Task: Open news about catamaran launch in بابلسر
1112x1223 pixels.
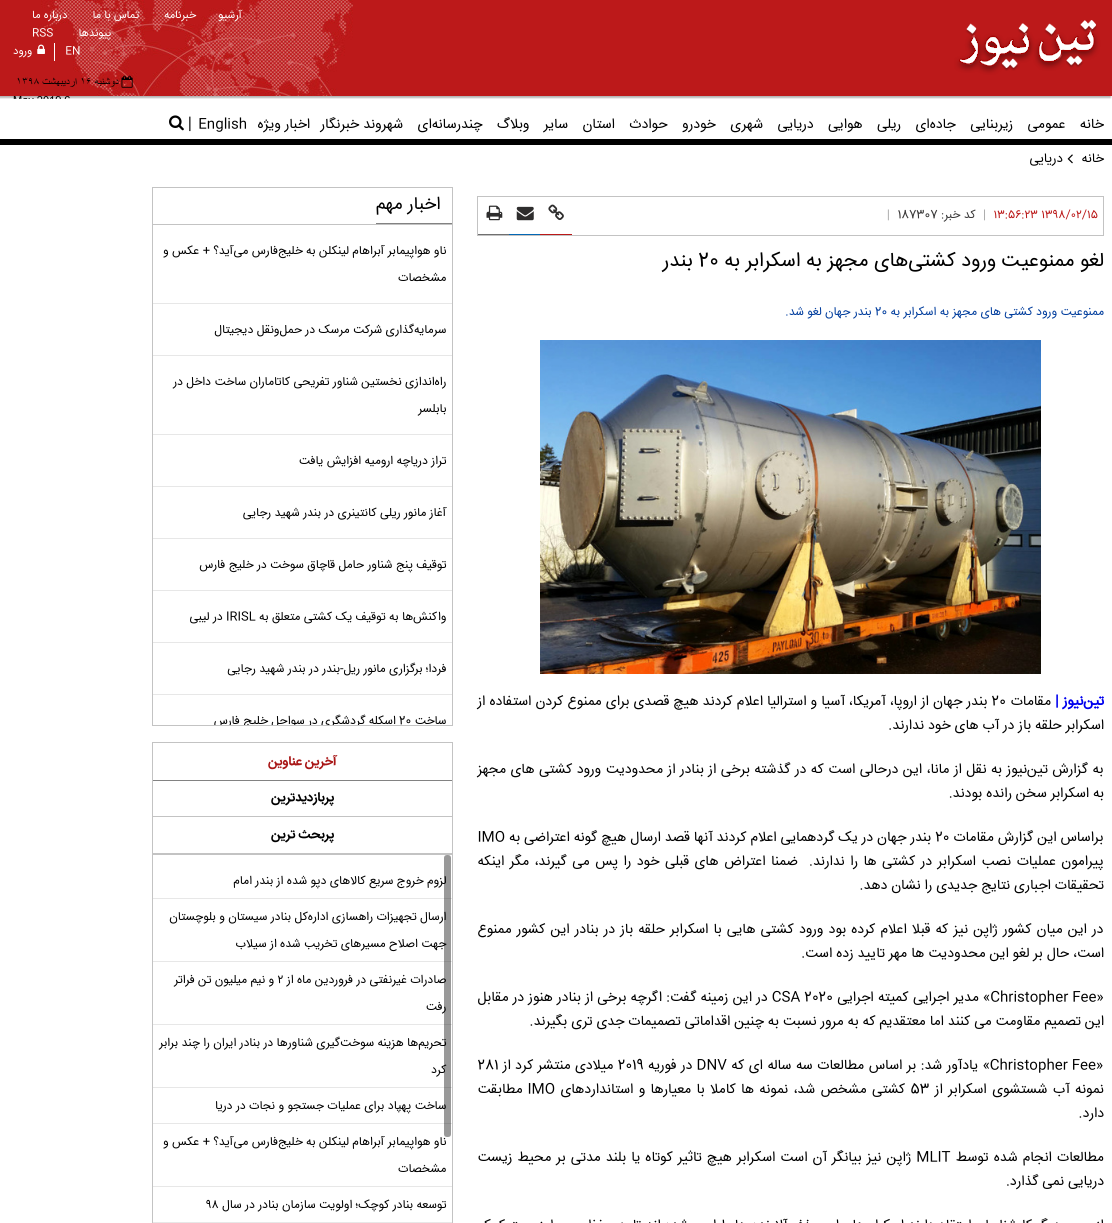Action: (308, 395)
